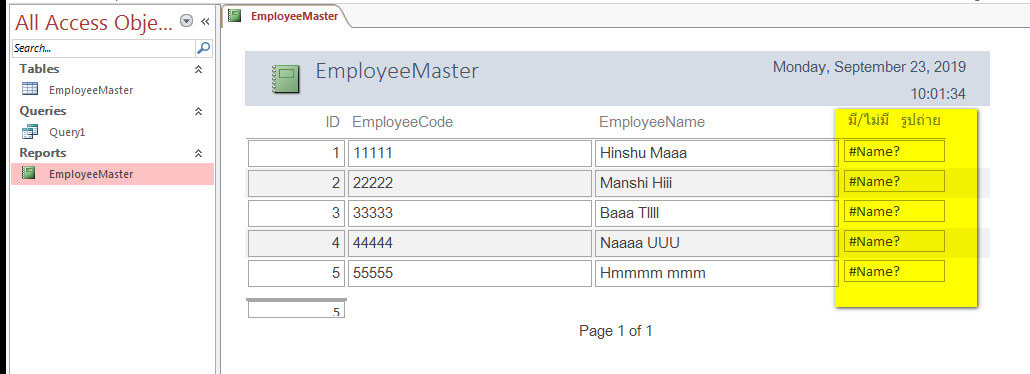Click the green notebook icon on the EmployeeMaster tab
The width and height of the screenshot is (1030, 374).
coord(235,15)
